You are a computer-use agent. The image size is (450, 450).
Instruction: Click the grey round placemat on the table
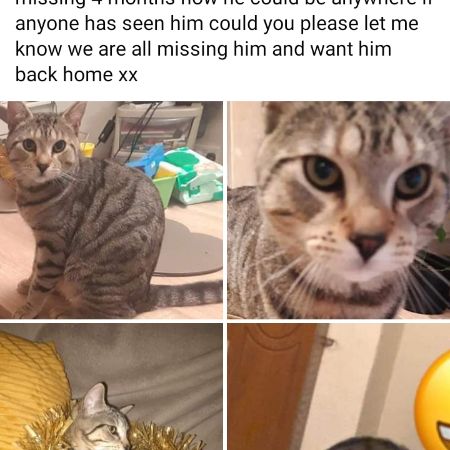coord(190,248)
